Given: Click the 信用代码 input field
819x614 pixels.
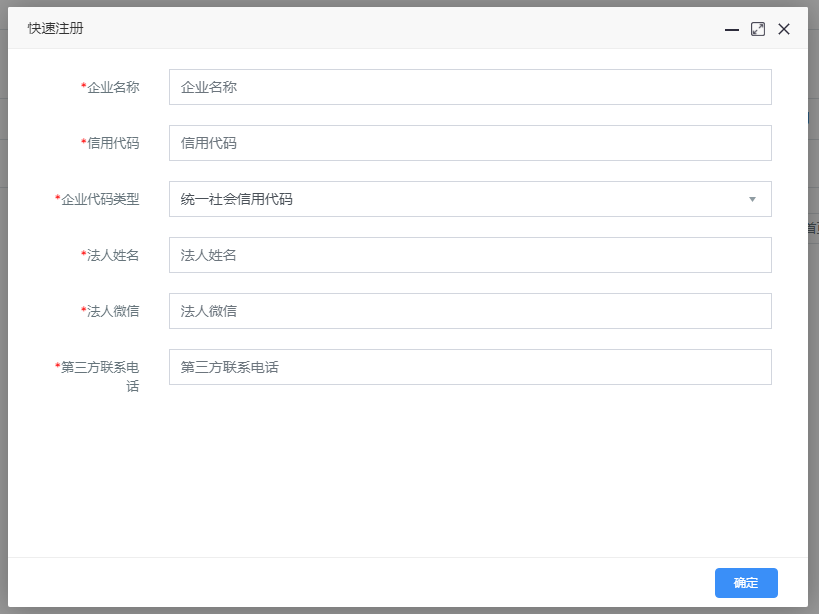Looking at the screenshot, I should point(470,143).
